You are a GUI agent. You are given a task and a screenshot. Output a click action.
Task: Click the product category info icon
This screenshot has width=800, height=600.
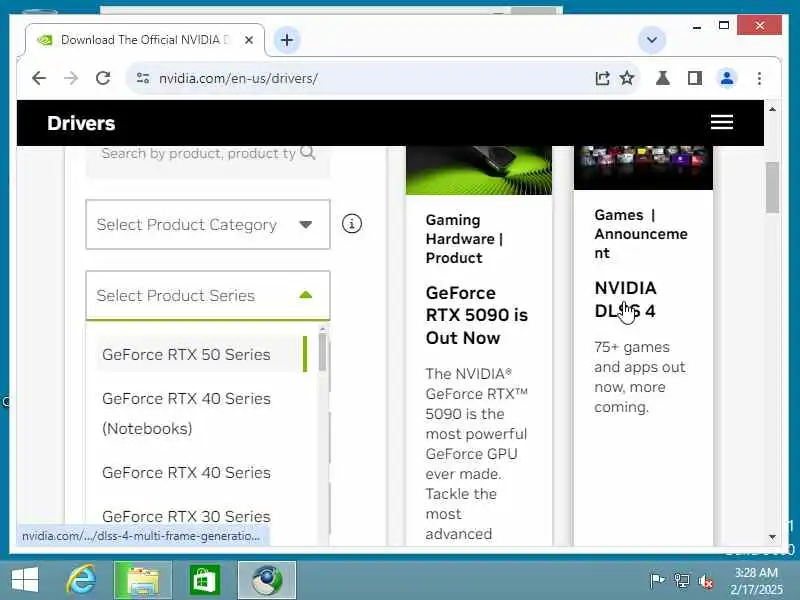point(352,223)
